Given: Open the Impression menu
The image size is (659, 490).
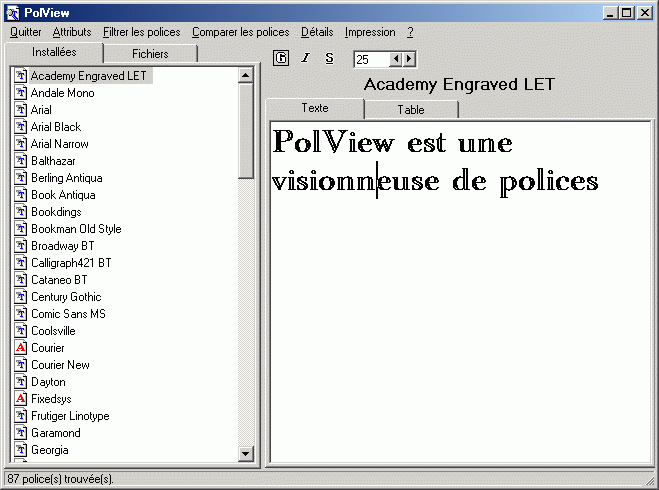Looking at the screenshot, I should (x=370, y=32).
